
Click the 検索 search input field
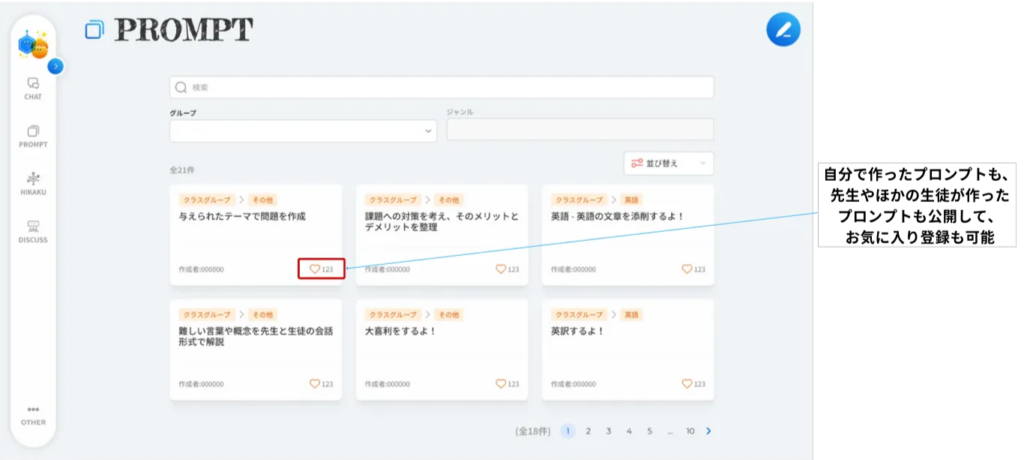click(450, 88)
